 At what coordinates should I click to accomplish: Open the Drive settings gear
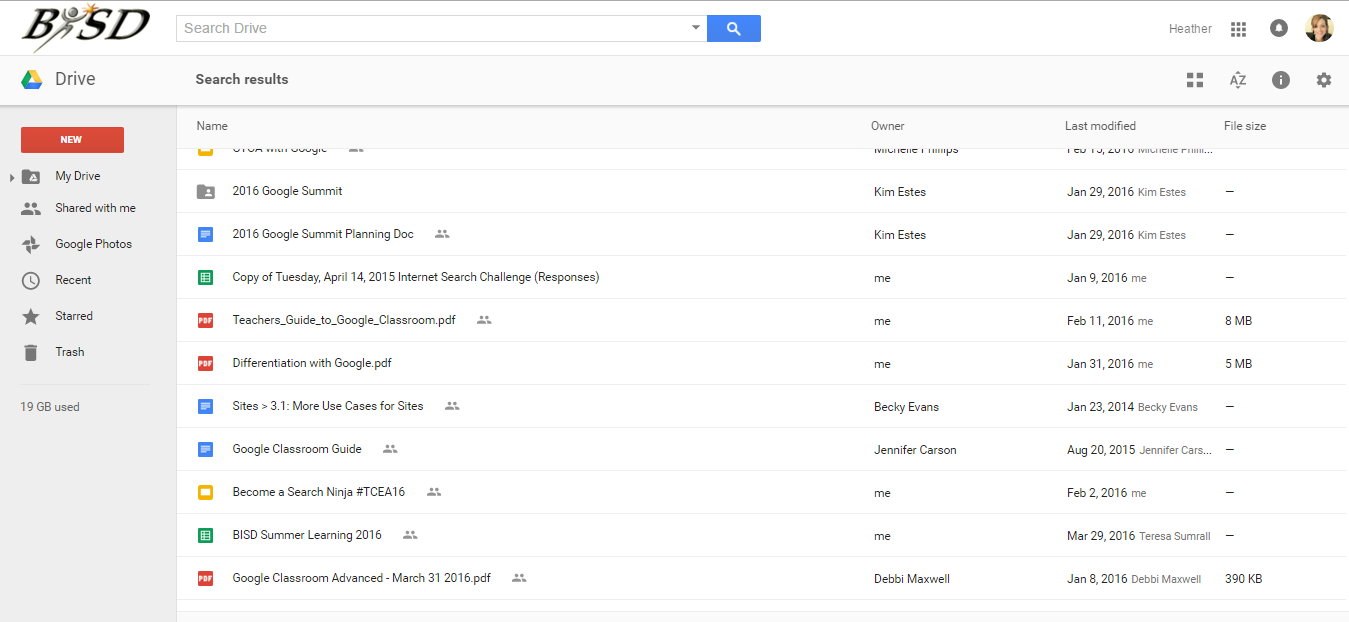pos(1324,80)
